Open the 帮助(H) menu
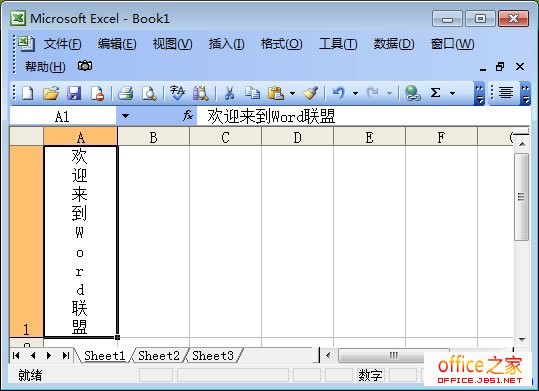This screenshot has width=539, height=391. point(45,66)
